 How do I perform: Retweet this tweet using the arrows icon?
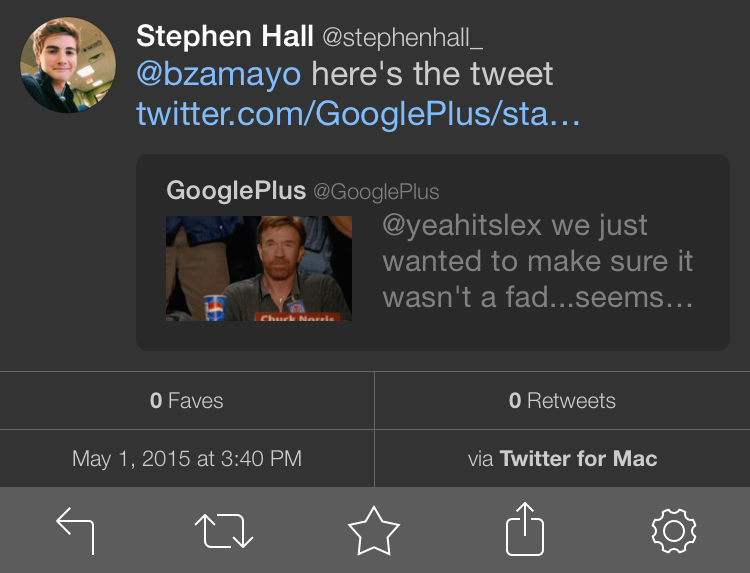(x=226, y=530)
